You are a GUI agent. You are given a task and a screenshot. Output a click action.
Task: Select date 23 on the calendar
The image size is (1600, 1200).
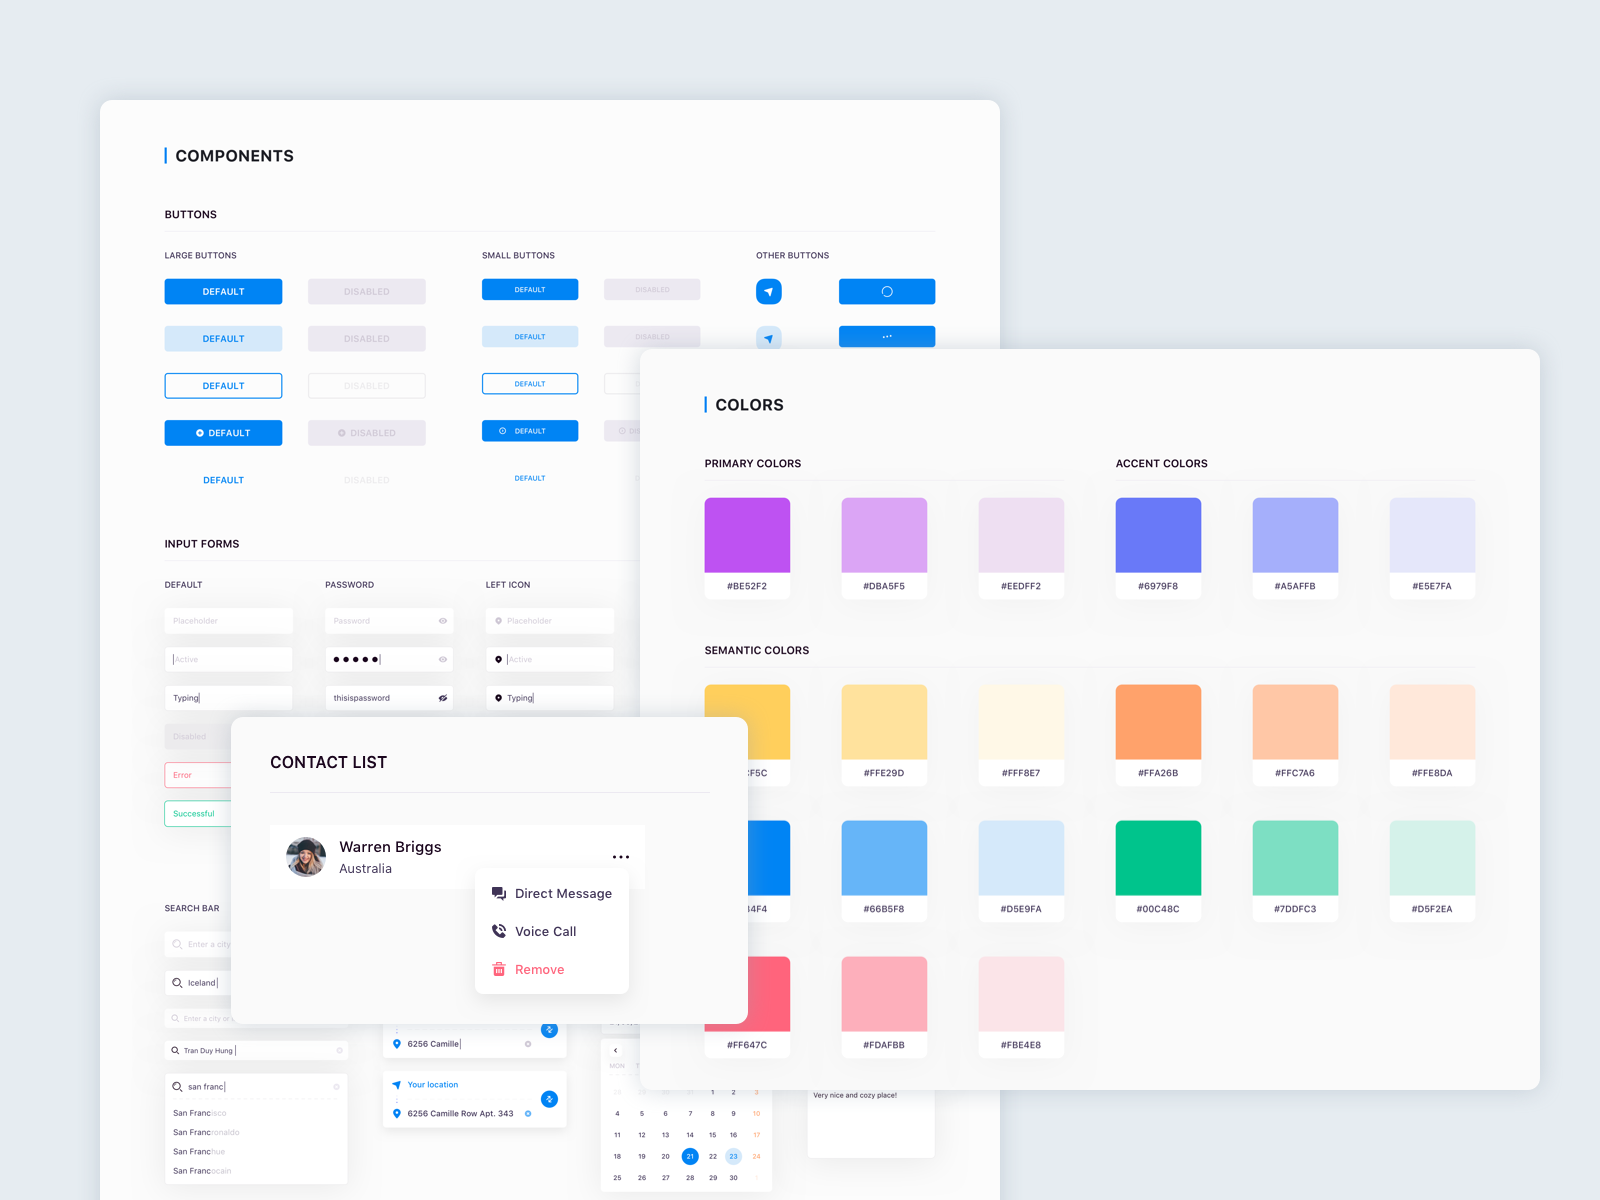tap(734, 1156)
